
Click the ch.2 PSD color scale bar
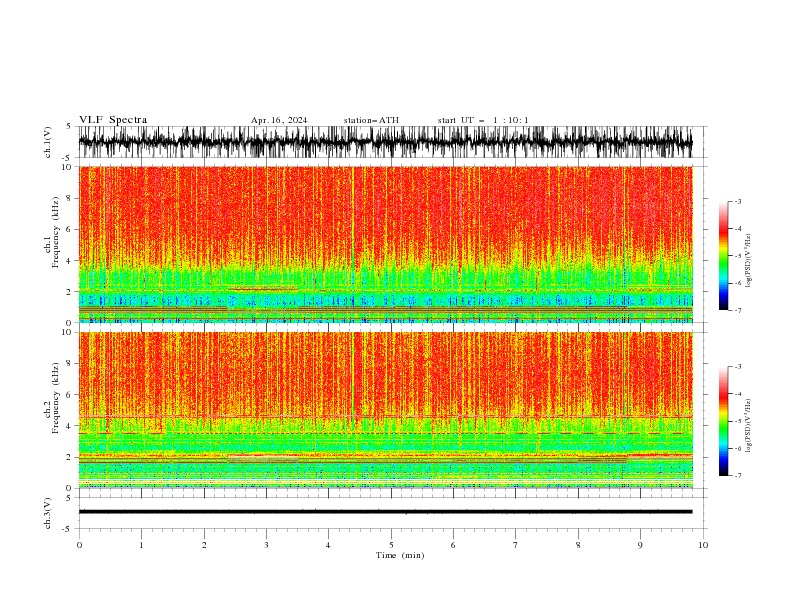click(723, 421)
